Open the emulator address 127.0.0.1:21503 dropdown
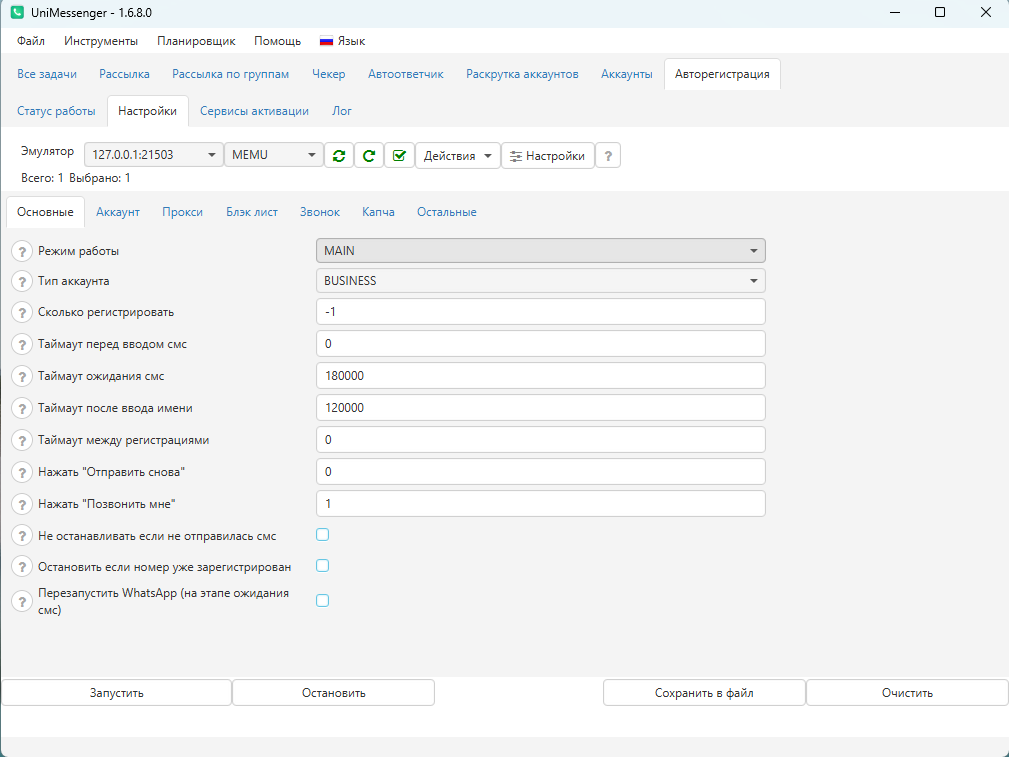1009x757 pixels. [154, 154]
